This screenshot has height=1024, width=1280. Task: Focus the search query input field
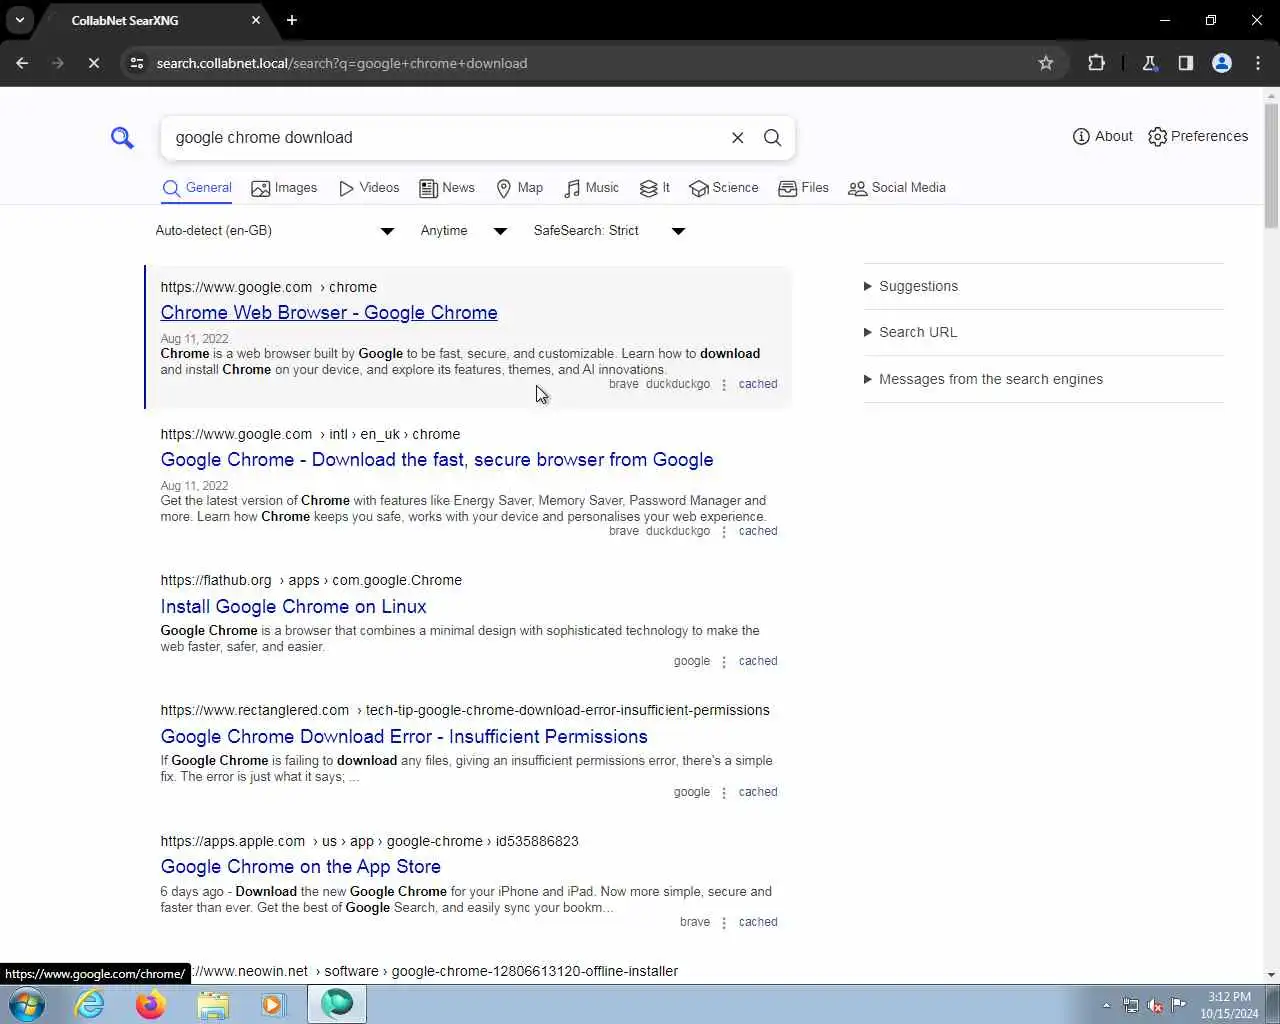[x=446, y=138]
